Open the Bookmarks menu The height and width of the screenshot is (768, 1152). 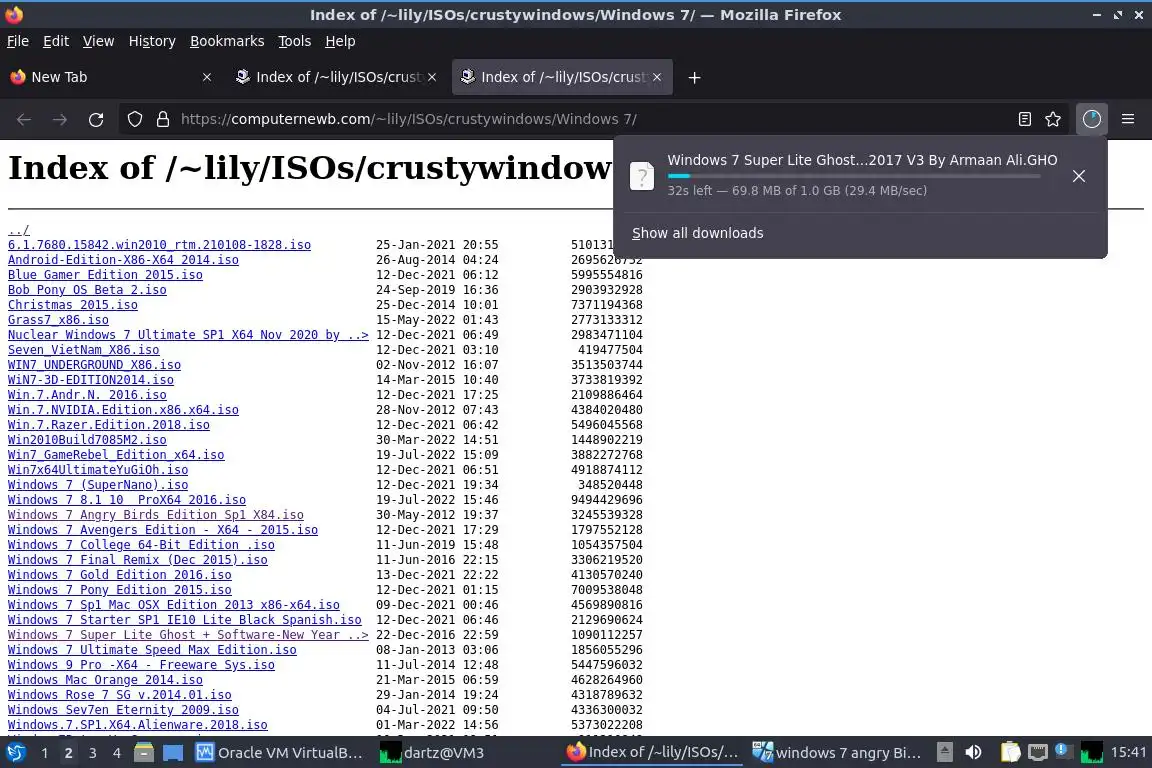(227, 41)
